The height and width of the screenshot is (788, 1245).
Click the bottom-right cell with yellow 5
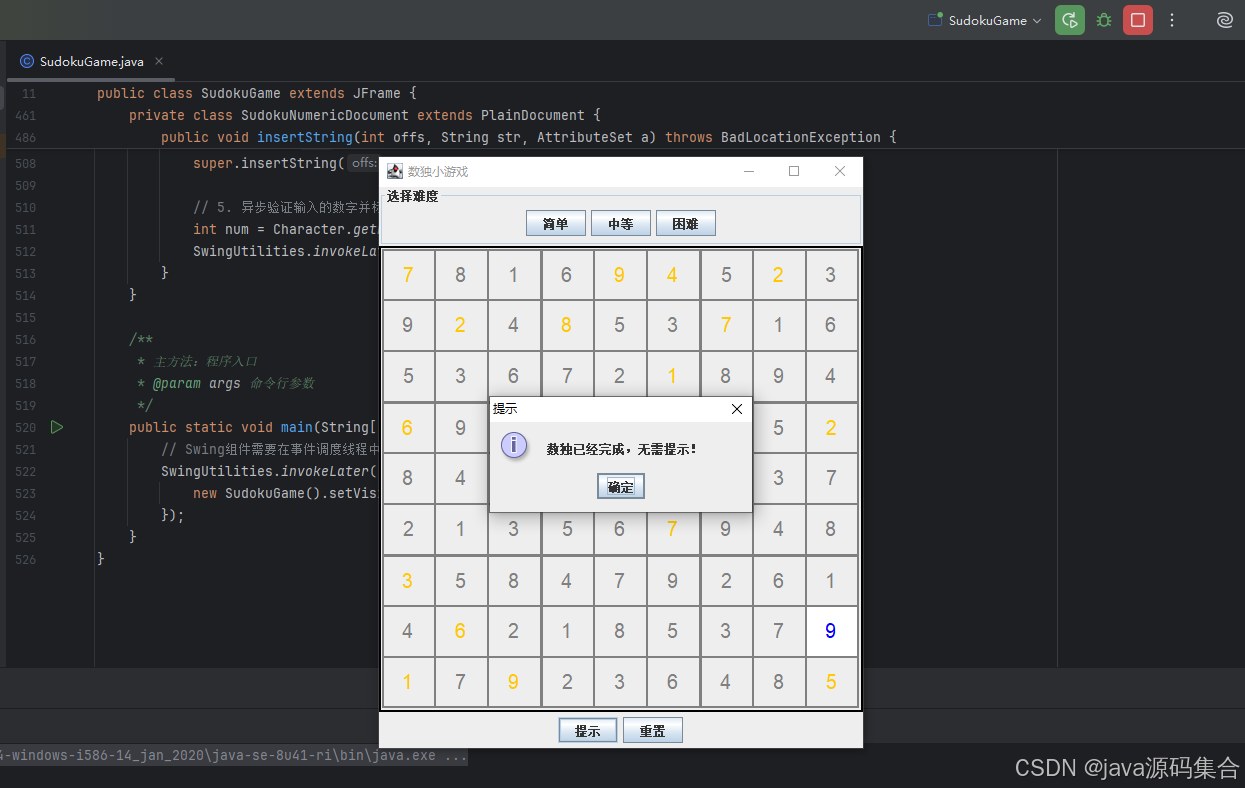[831, 682]
